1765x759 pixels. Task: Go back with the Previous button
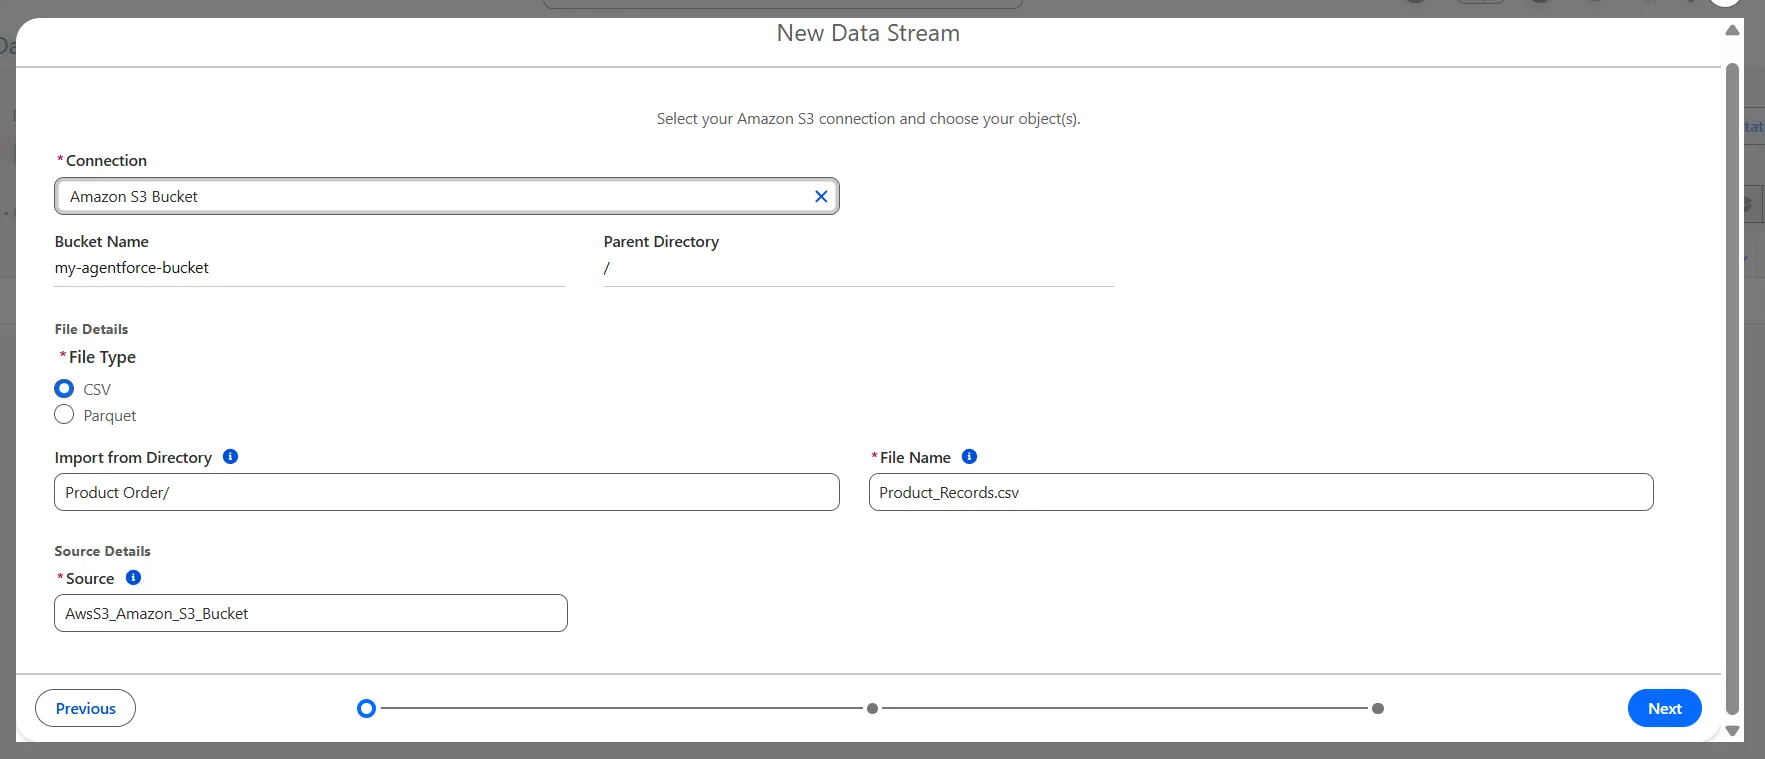pos(85,708)
